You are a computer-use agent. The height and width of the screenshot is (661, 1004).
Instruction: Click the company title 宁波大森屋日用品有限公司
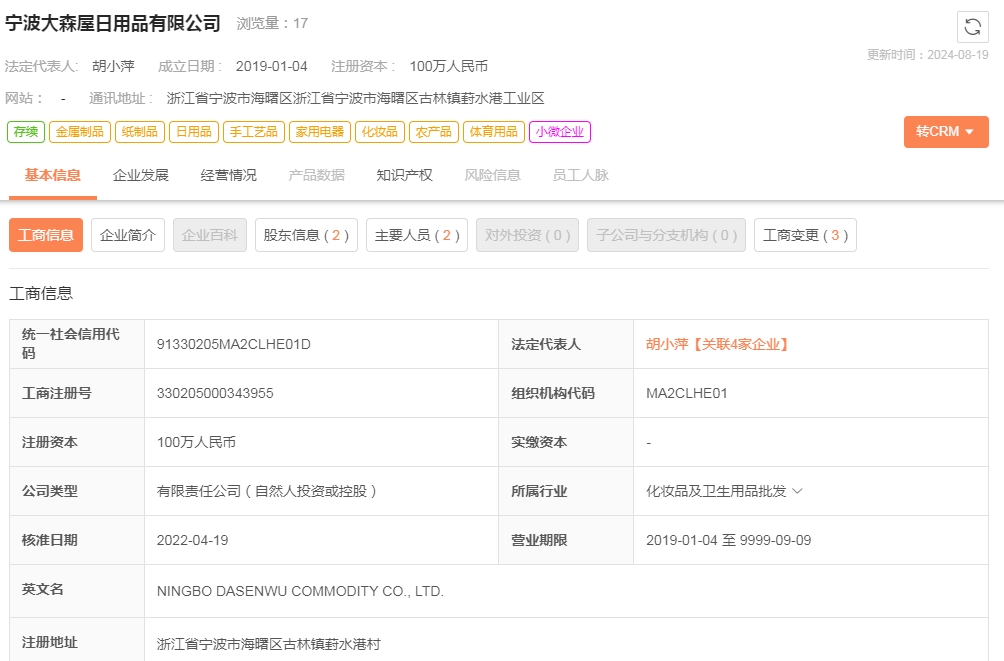pos(113,24)
